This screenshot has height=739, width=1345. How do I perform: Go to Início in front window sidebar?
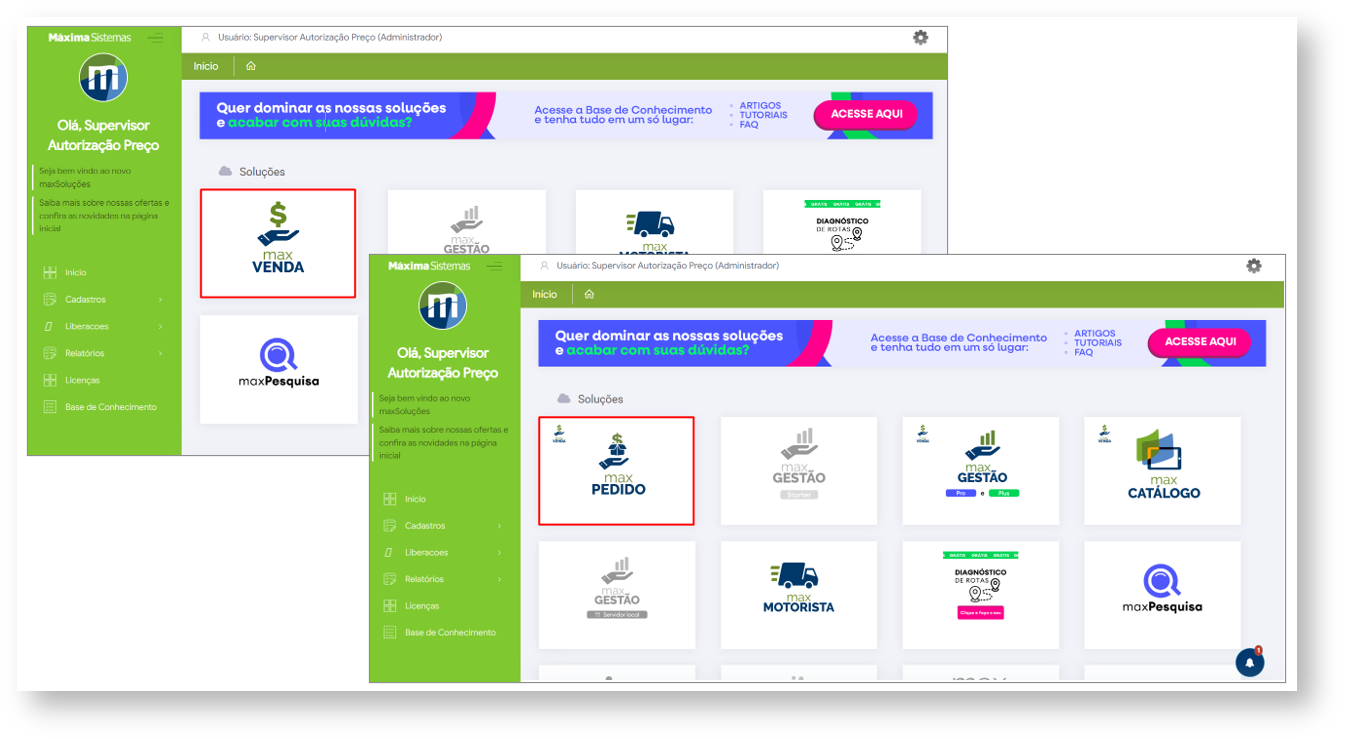(415, 499)
